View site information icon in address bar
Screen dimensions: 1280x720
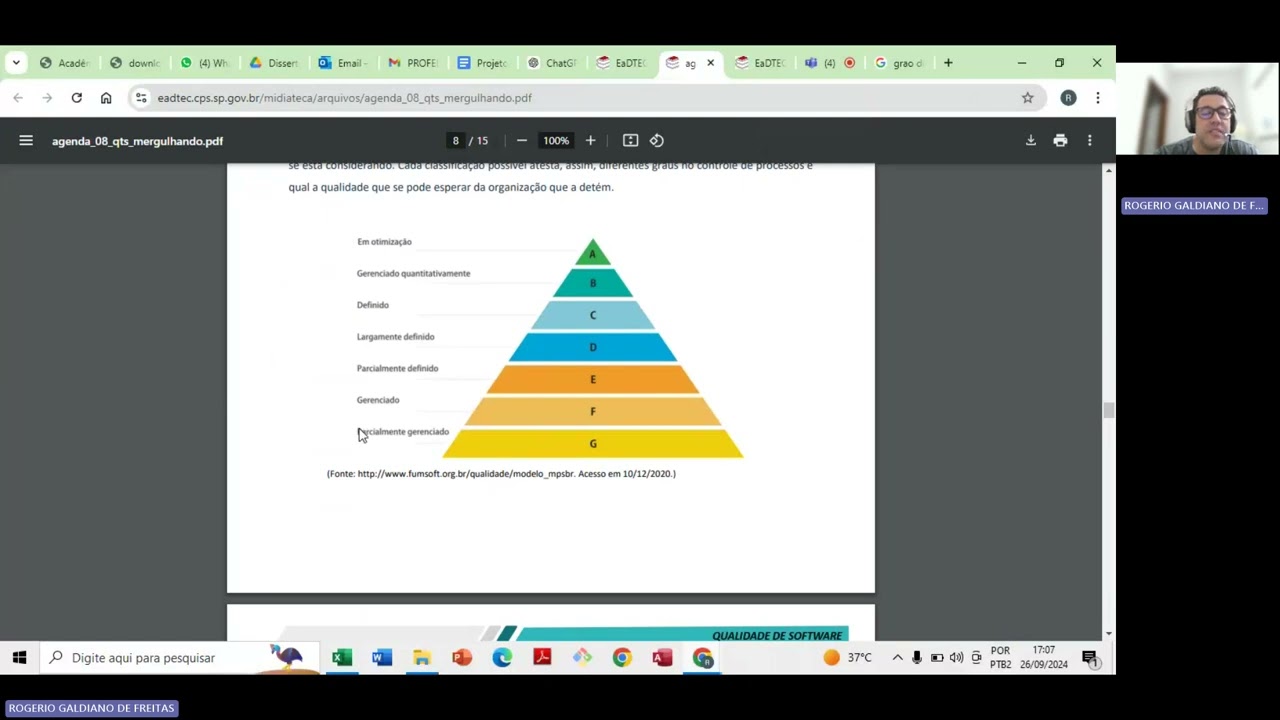click(141, 98)
